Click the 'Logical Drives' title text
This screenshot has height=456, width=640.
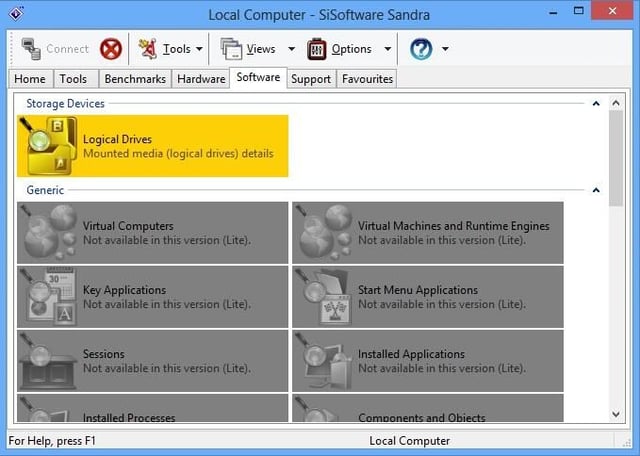click(118, 139)
